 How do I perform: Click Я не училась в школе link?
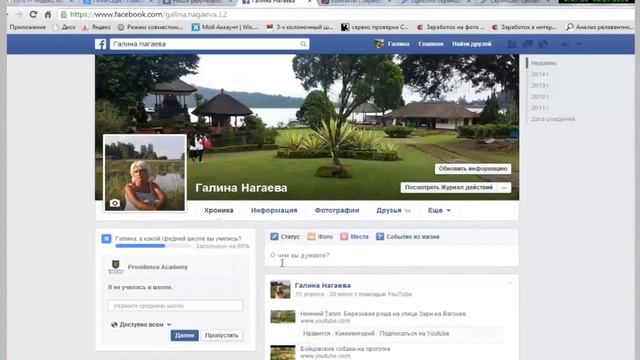140,287
